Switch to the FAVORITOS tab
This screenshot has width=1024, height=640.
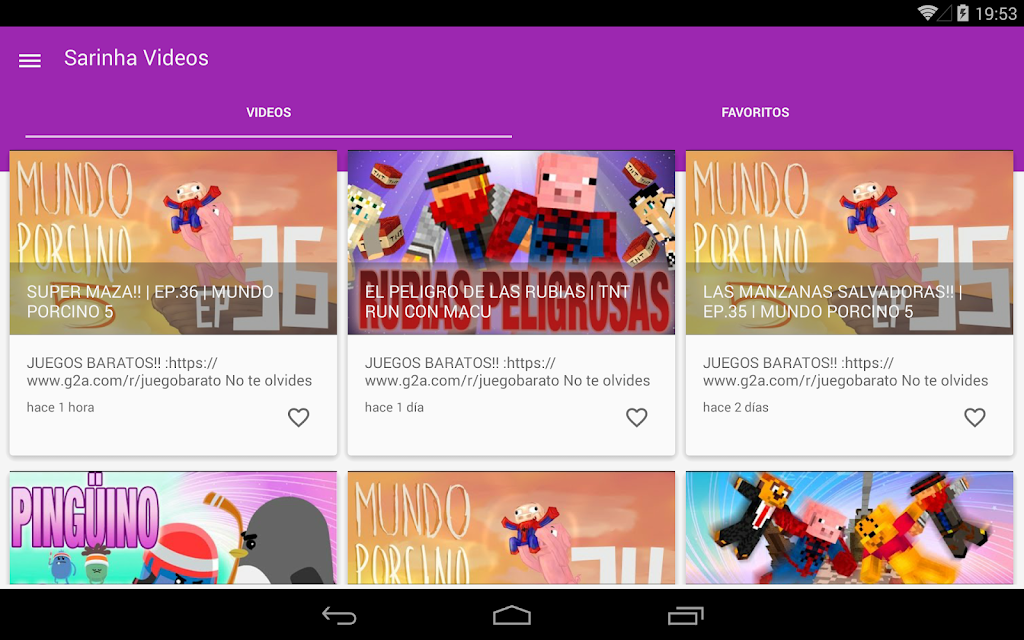pos(755,112)
